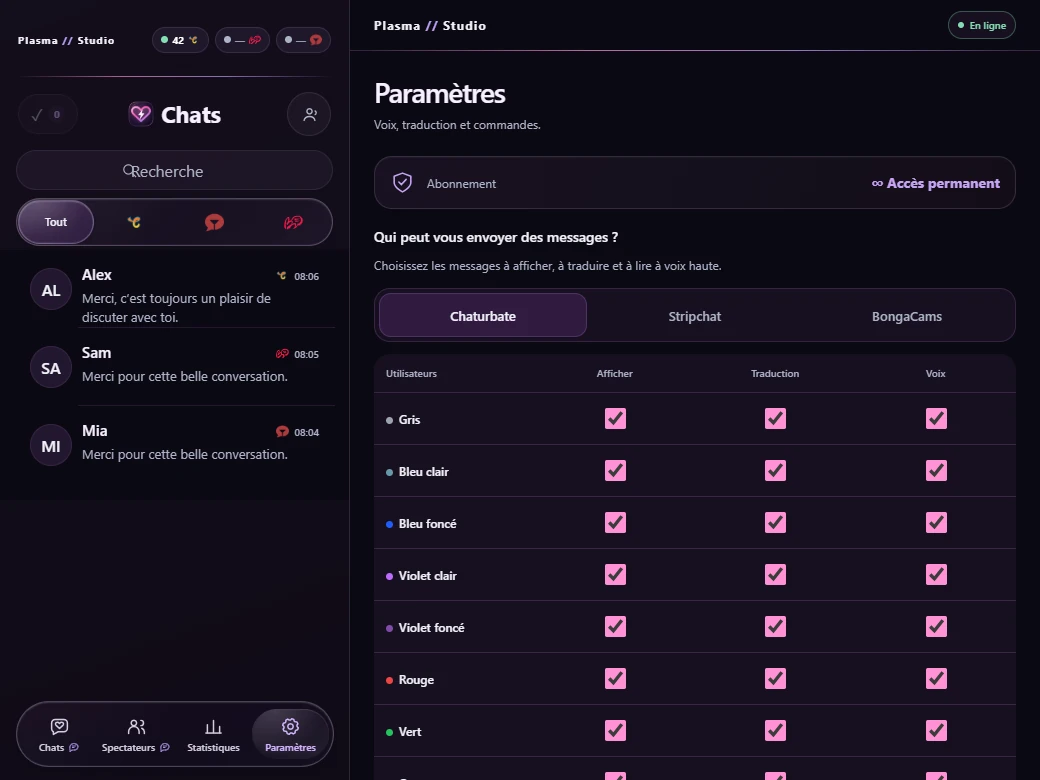
Task: Open Spectateurs from the bottom navigation
Action: [136, 735]
